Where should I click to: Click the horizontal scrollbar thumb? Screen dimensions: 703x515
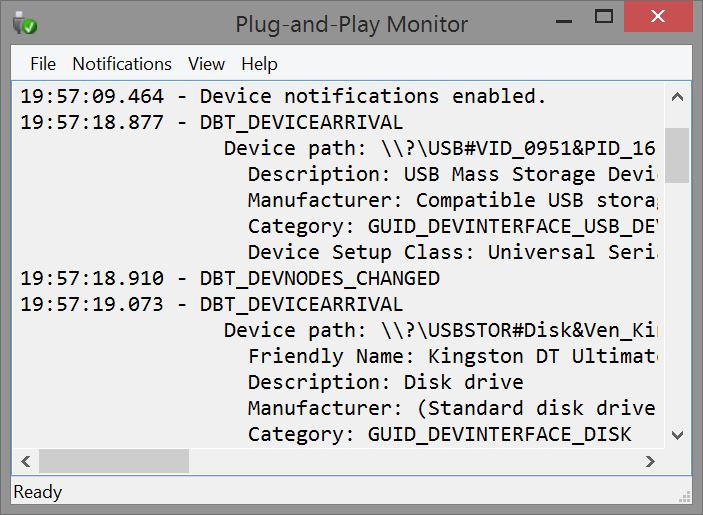pos(114,461)
